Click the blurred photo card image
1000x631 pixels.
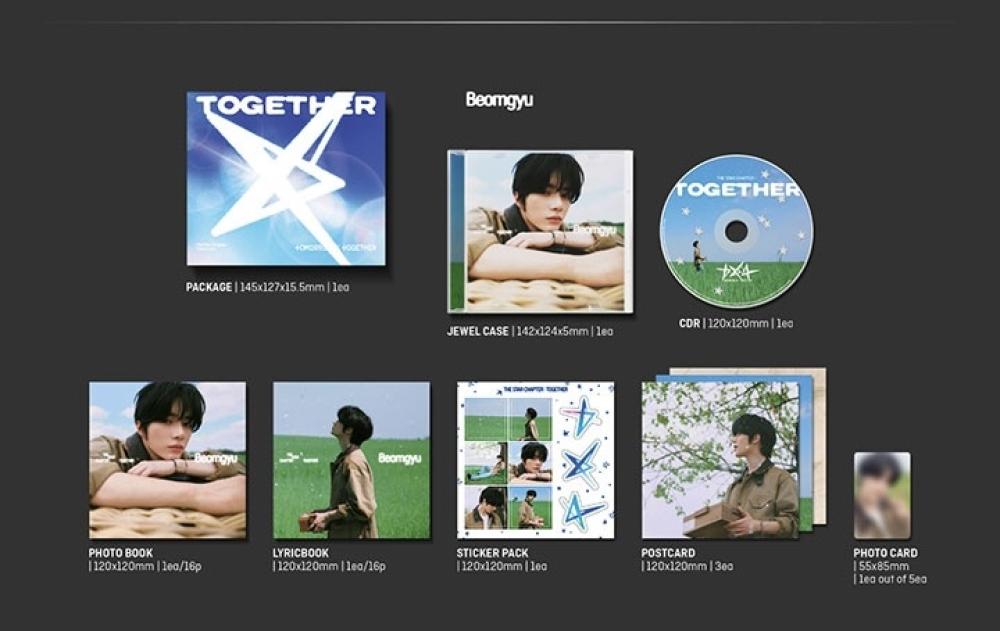pos(883,495)
